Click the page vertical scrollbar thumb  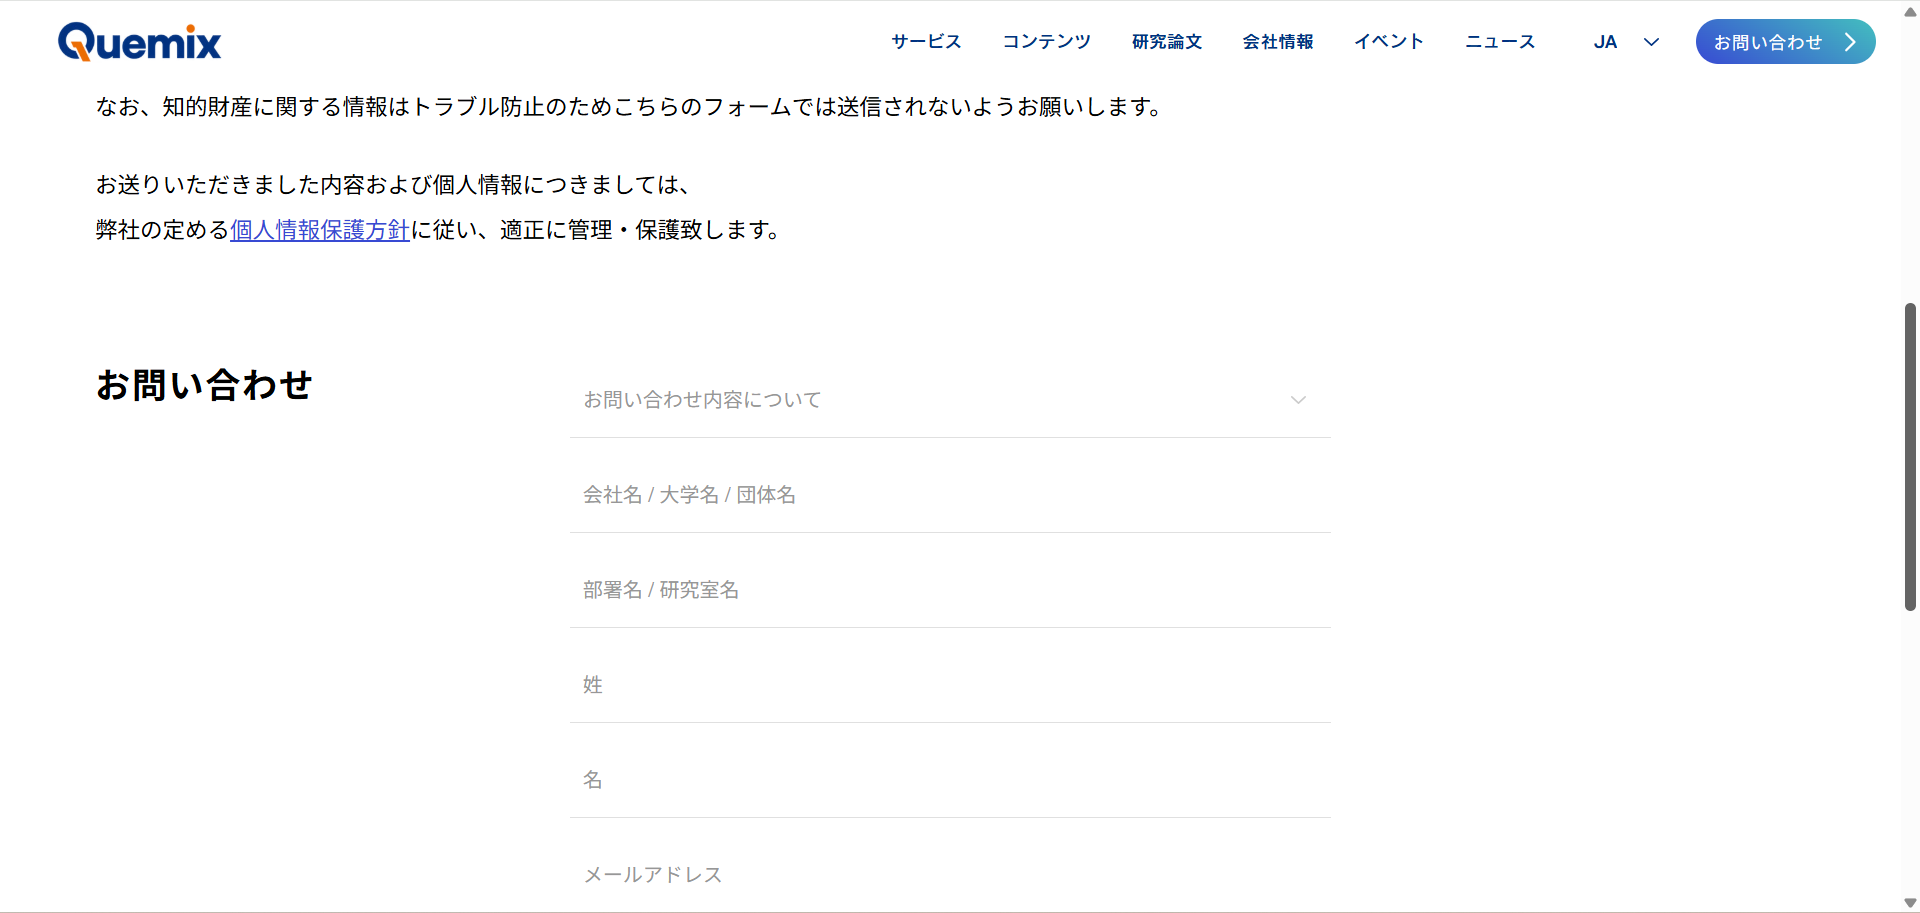pos(1910,456)
